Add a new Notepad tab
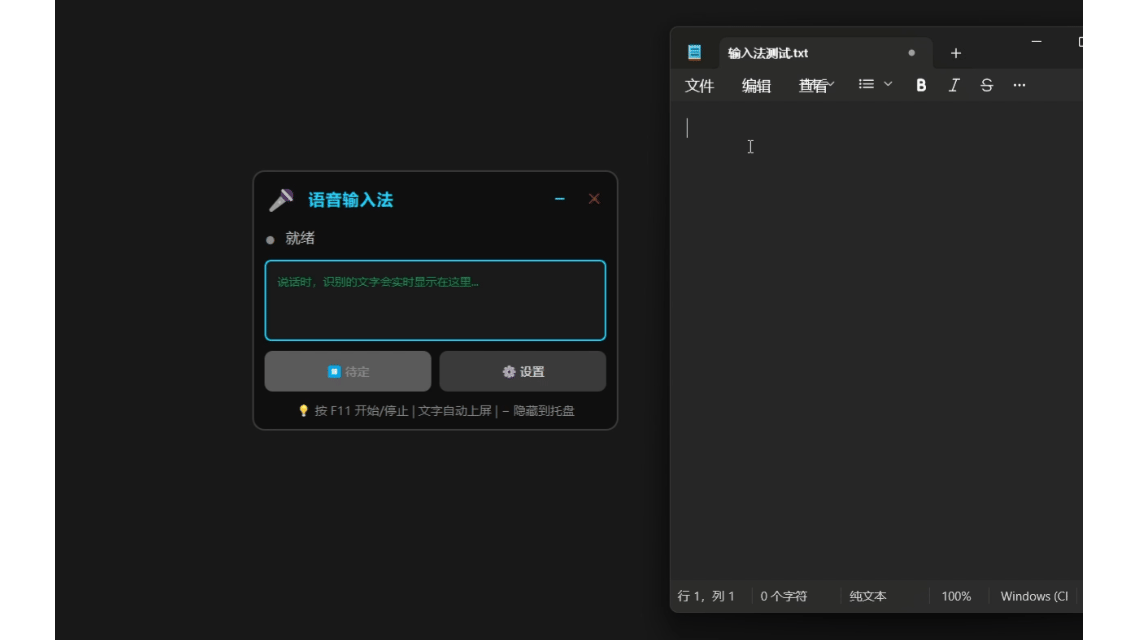The width and height of the screenshot is (1138, 640). 956,53
